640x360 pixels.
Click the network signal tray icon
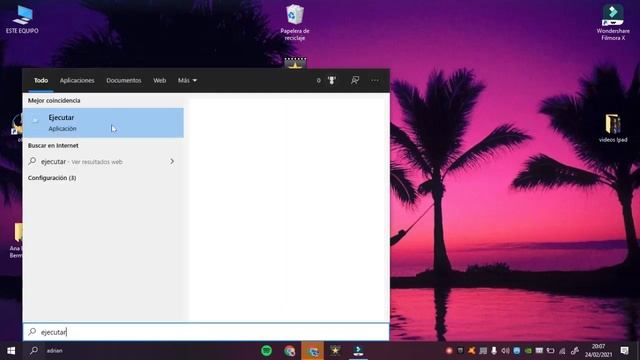[562, 351]
